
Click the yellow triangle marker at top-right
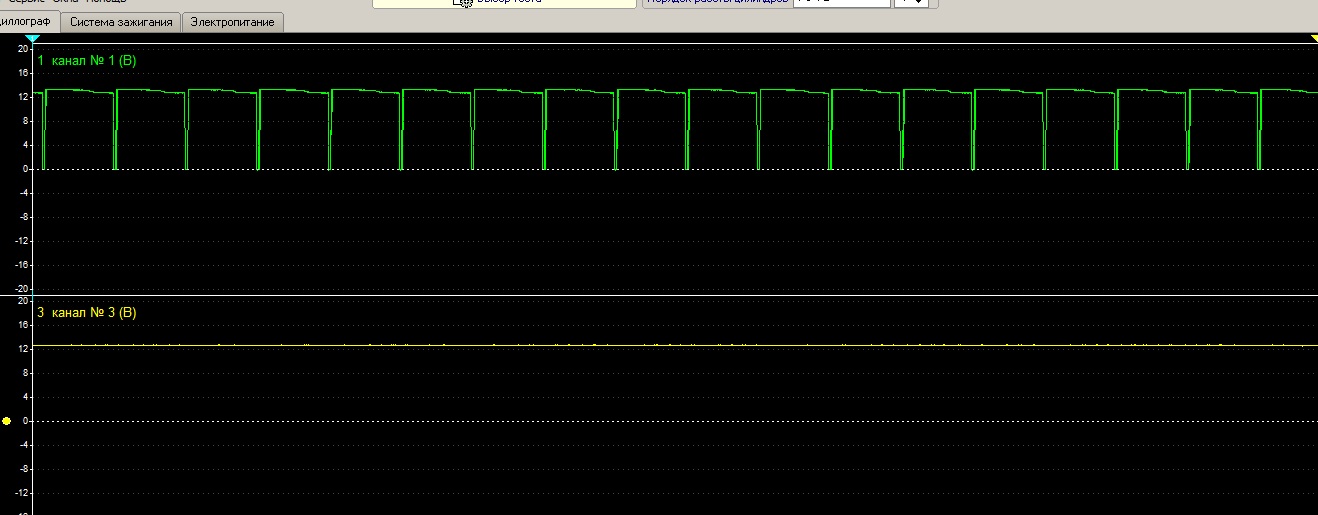(x=1313, y=38)
